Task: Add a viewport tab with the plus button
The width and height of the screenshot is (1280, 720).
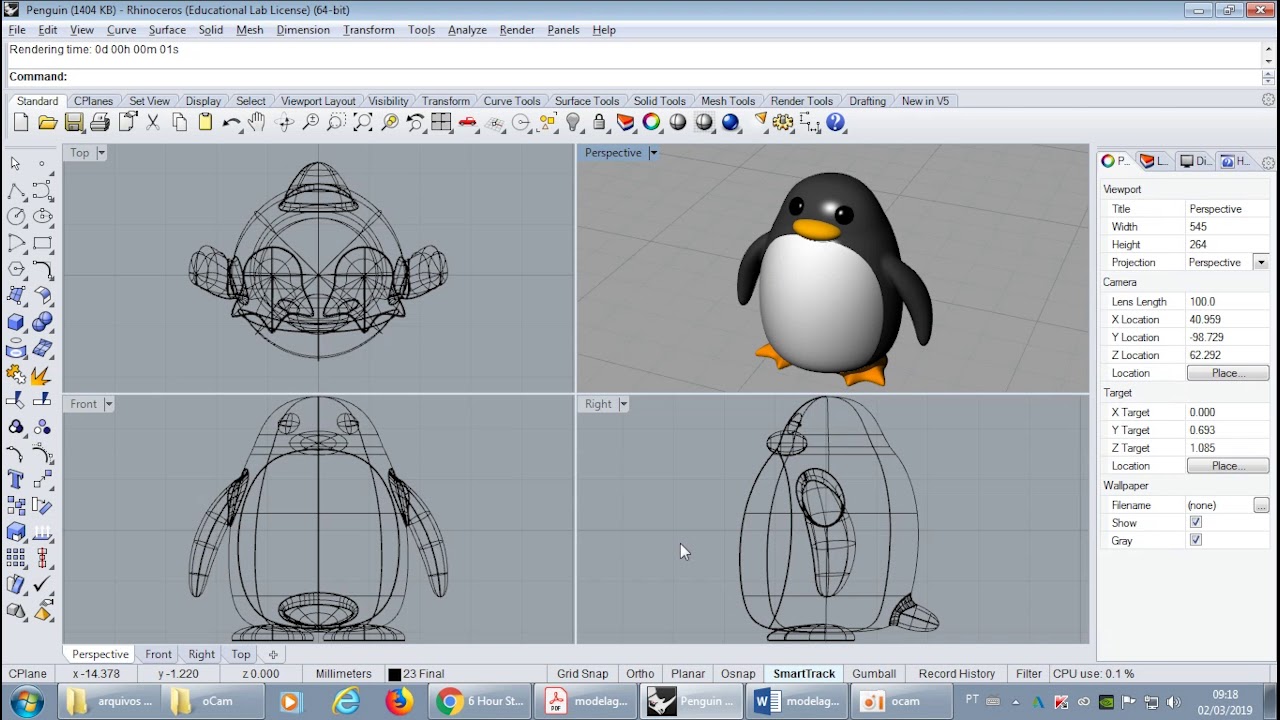Action: coord(273,654)
